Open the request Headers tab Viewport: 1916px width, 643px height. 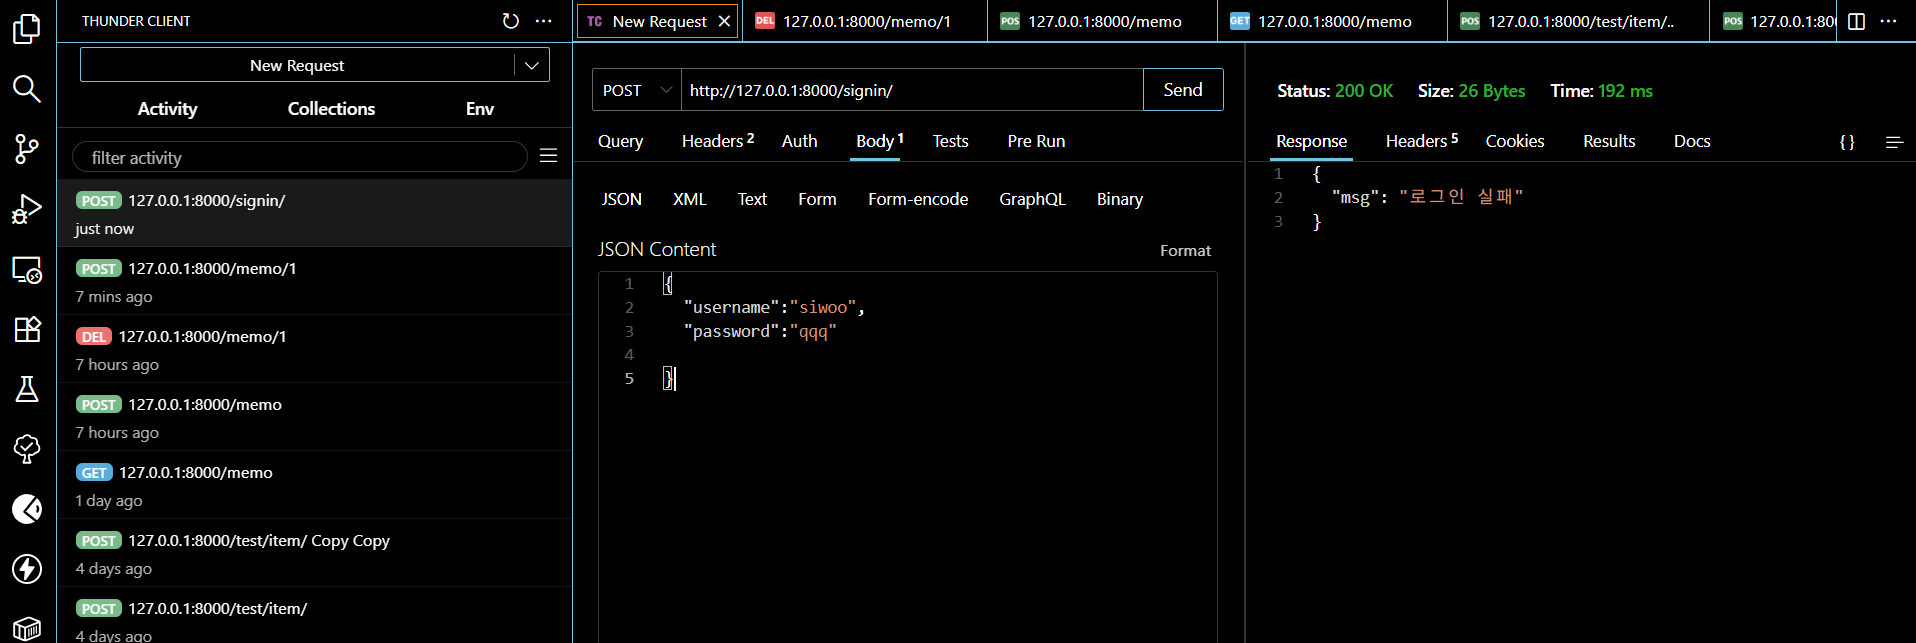tap(718, 141)
